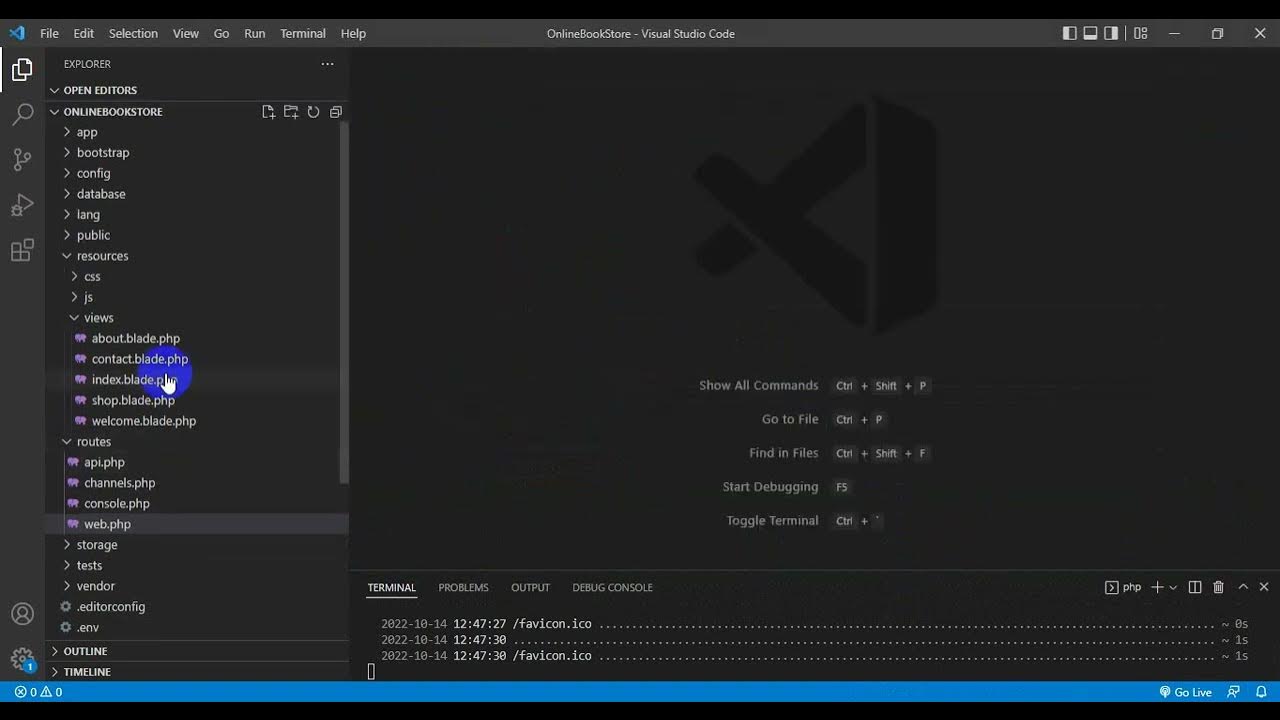1280x720 pixels.
Task: Expand the Timeline section
Action: tap(198, 672)
